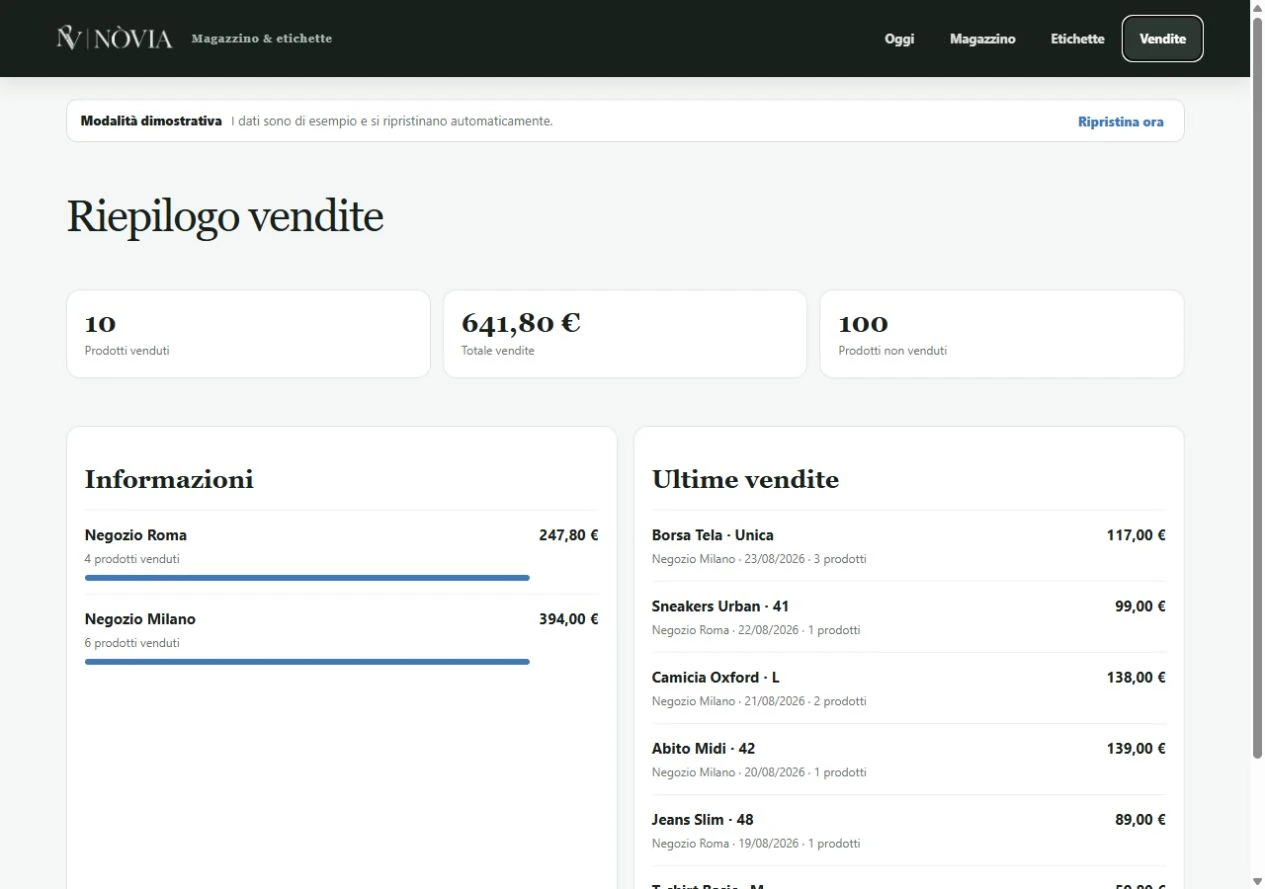The height and width of the screenshot is (889, 1265).
Task: Click the 139,00 € sale amount
Action: click(1136, 748)
